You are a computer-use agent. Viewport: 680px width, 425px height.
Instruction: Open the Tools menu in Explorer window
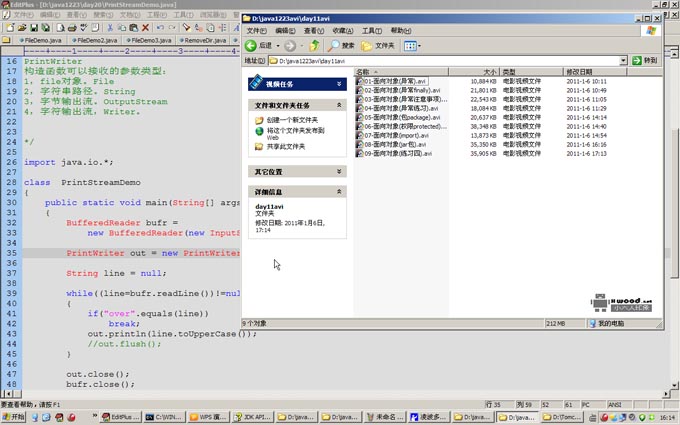coord(372,30)
